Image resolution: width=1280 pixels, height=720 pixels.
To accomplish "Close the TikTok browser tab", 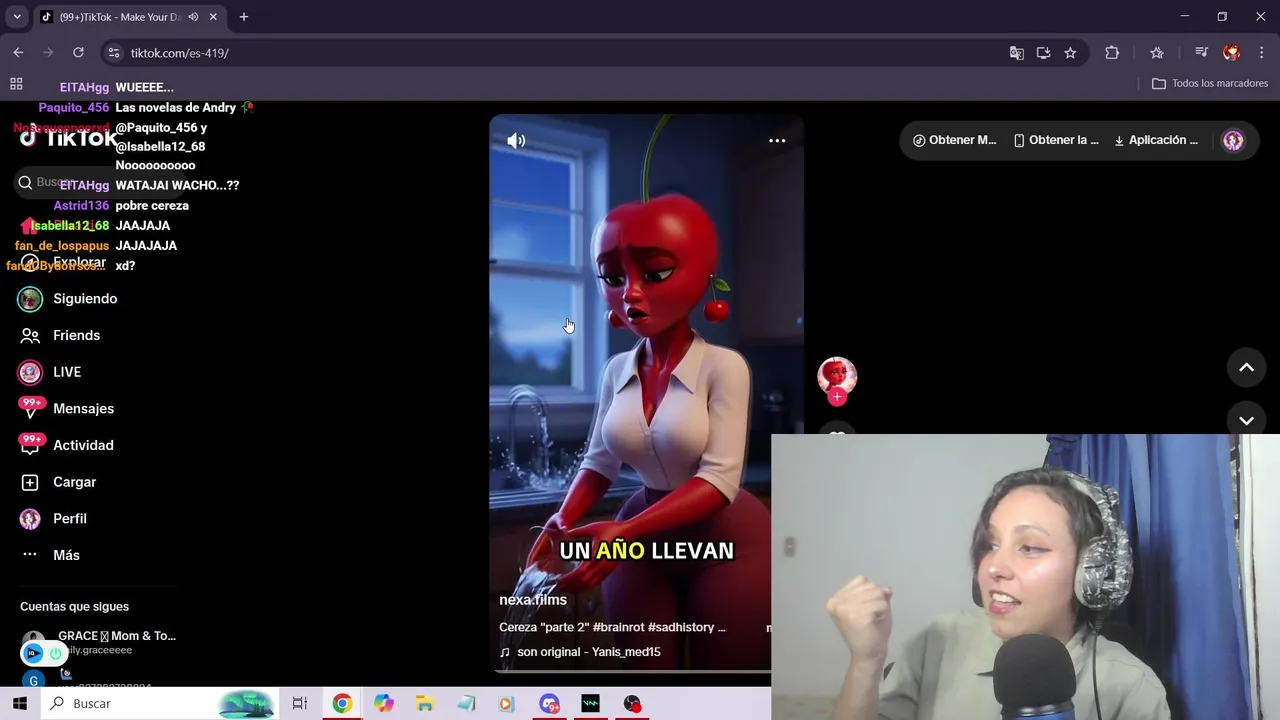I will coord(213,17).
